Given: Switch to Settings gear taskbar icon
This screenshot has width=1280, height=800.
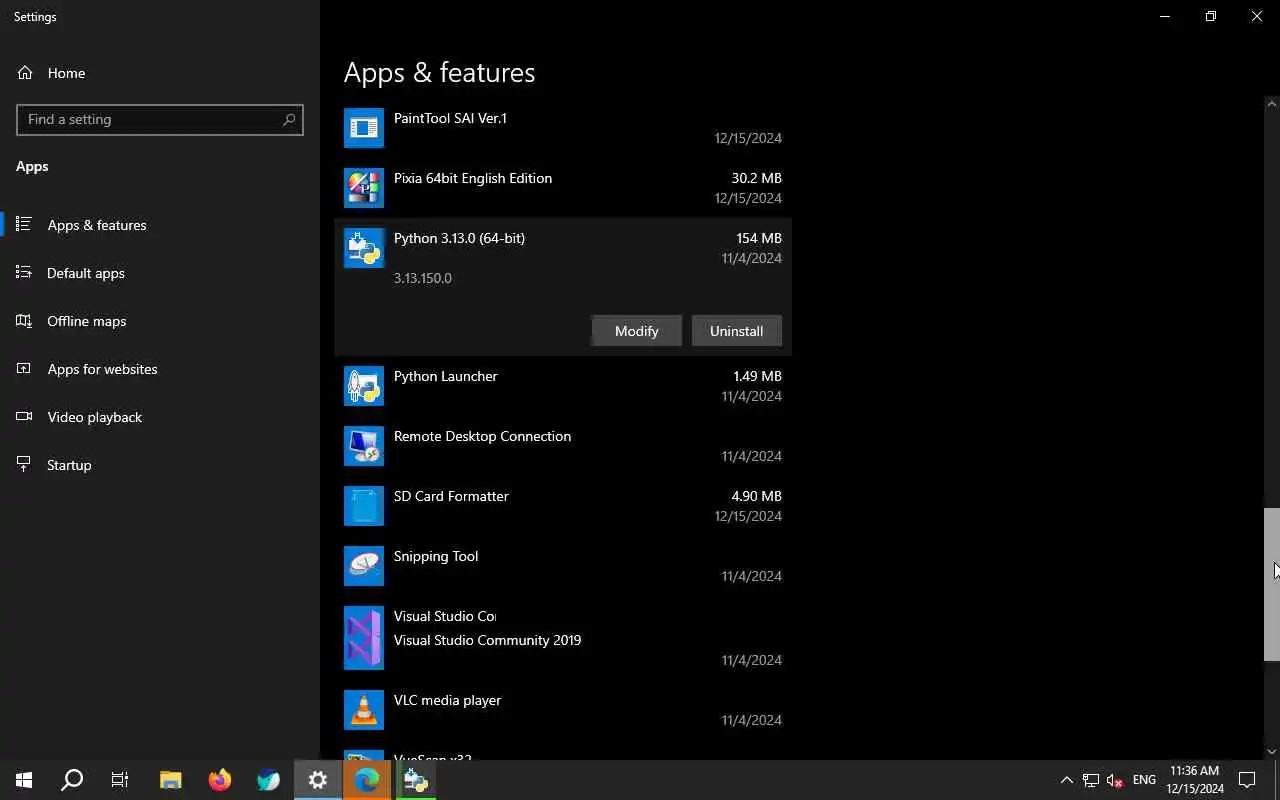Looking at the screenshot, I should coord(318,780).
